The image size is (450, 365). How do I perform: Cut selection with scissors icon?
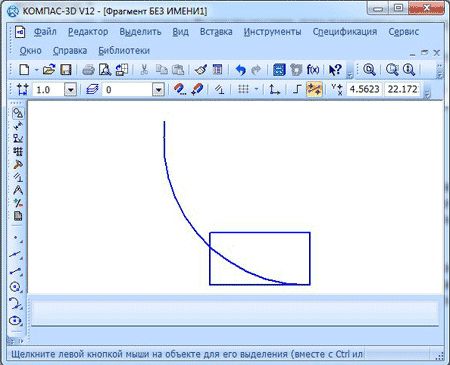(144, 70)
